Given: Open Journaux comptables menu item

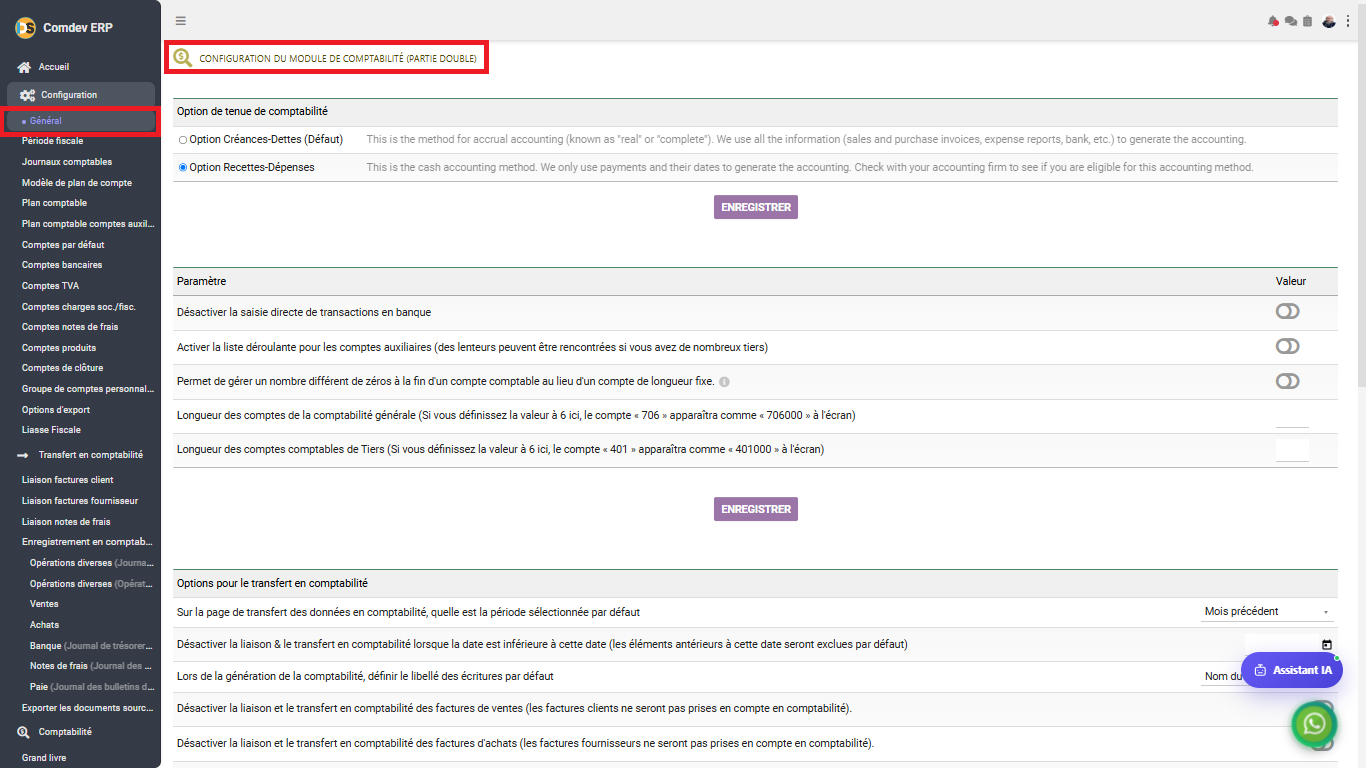Looking at the screenshot, I should click(67, 162).
